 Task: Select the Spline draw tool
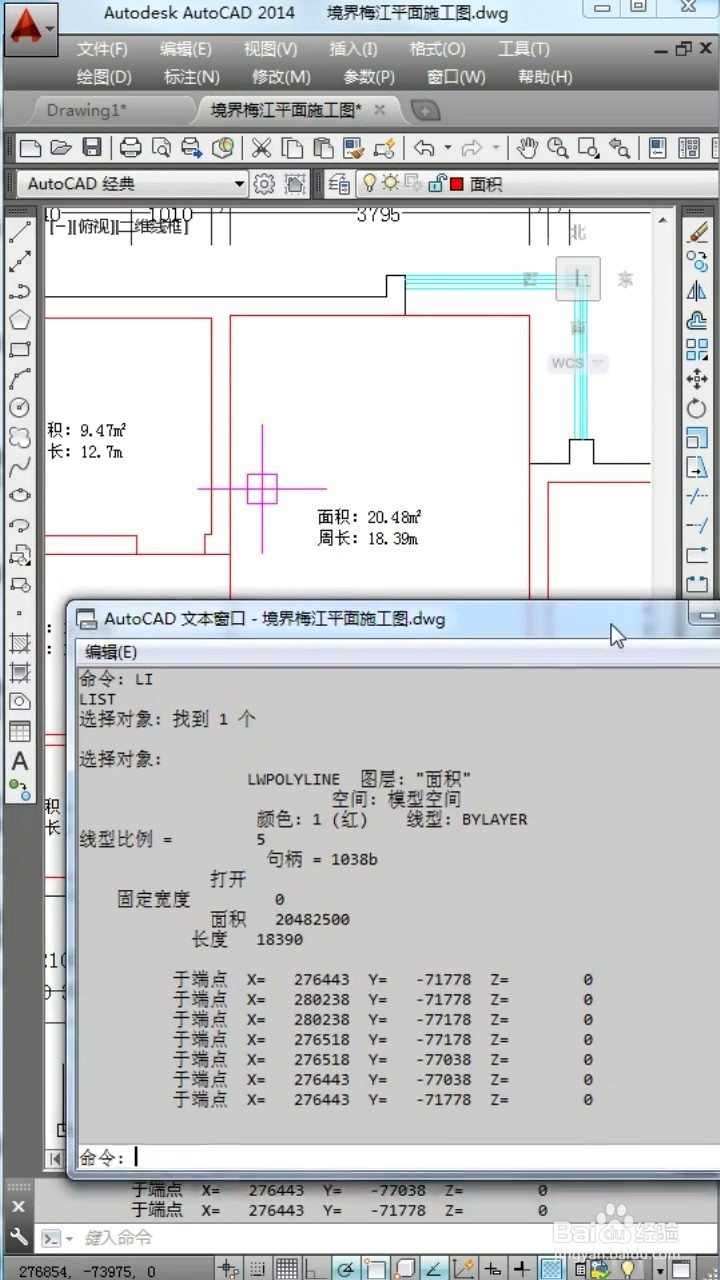pos(19,466)
